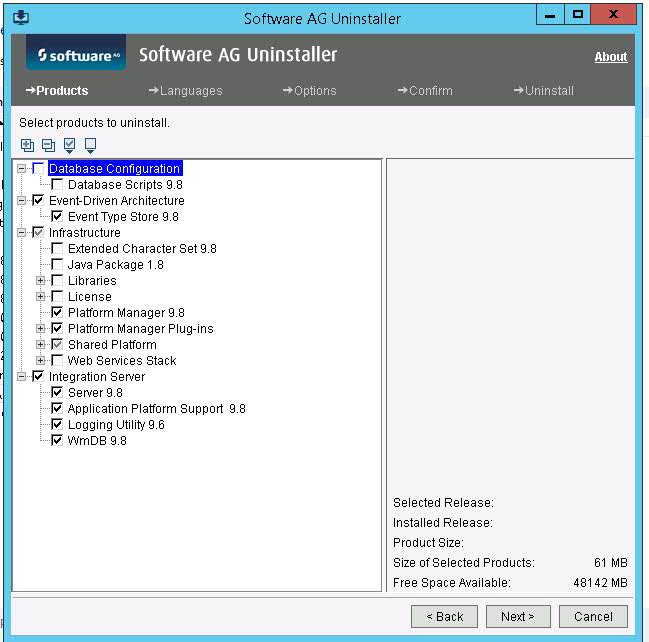Image resolution: width=649 pixels, height=642 pixels.
Task: Uncheck the Logging Utility 9.6 checkbox
Action: click(57, 425)
